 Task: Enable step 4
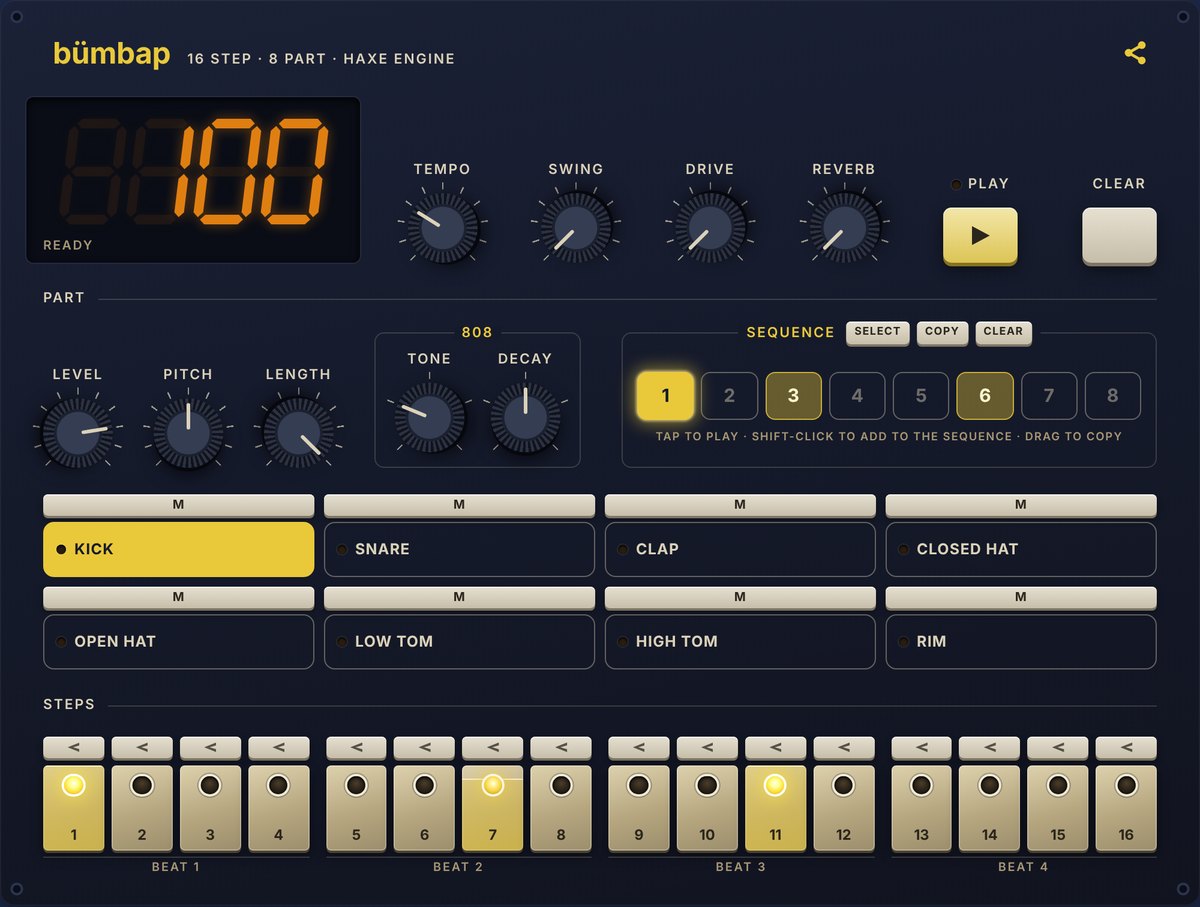[278, 808]
